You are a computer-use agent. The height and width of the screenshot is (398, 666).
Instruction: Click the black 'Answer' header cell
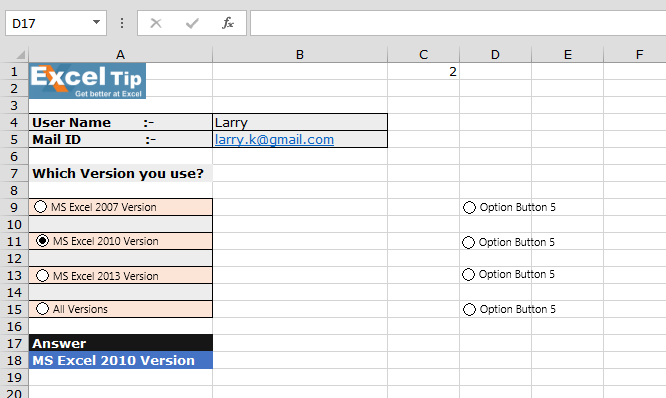point(121,343)
